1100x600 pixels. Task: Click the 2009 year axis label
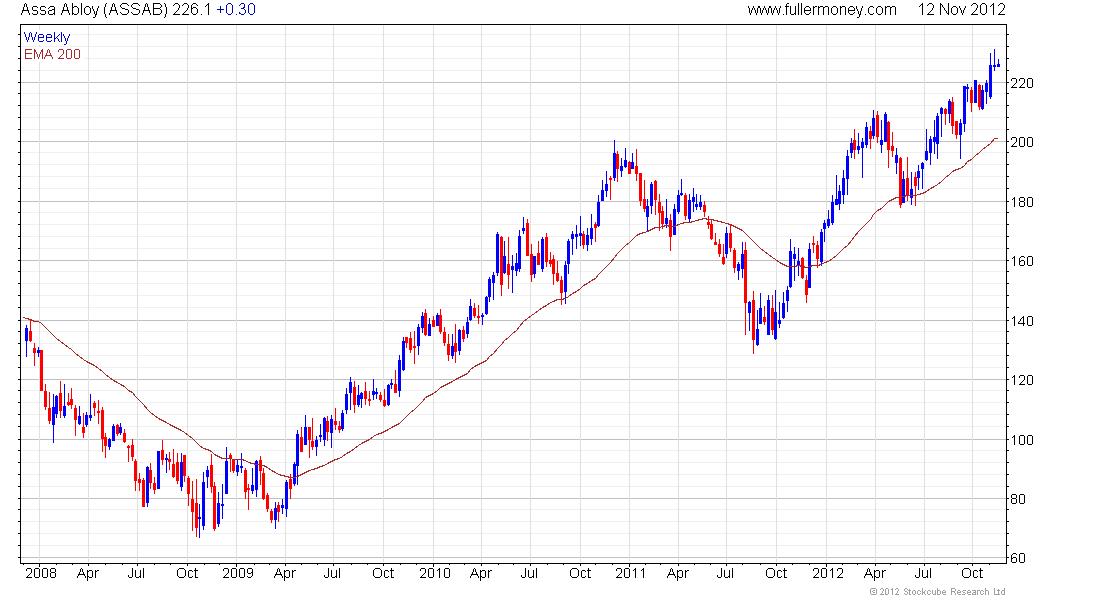pos(237,573)
